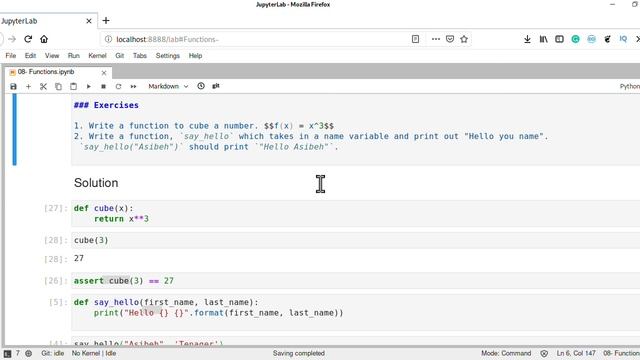This screenshot has width=640, height=360.
Task: Select the assert cube(3) == 27 cell
Action: point(356,281)
